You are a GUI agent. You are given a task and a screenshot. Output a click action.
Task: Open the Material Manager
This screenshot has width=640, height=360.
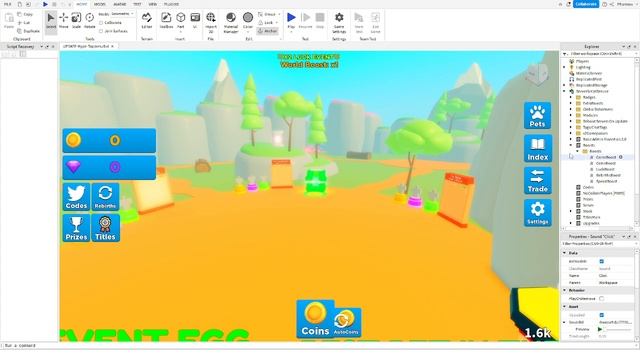click(231, 22)
